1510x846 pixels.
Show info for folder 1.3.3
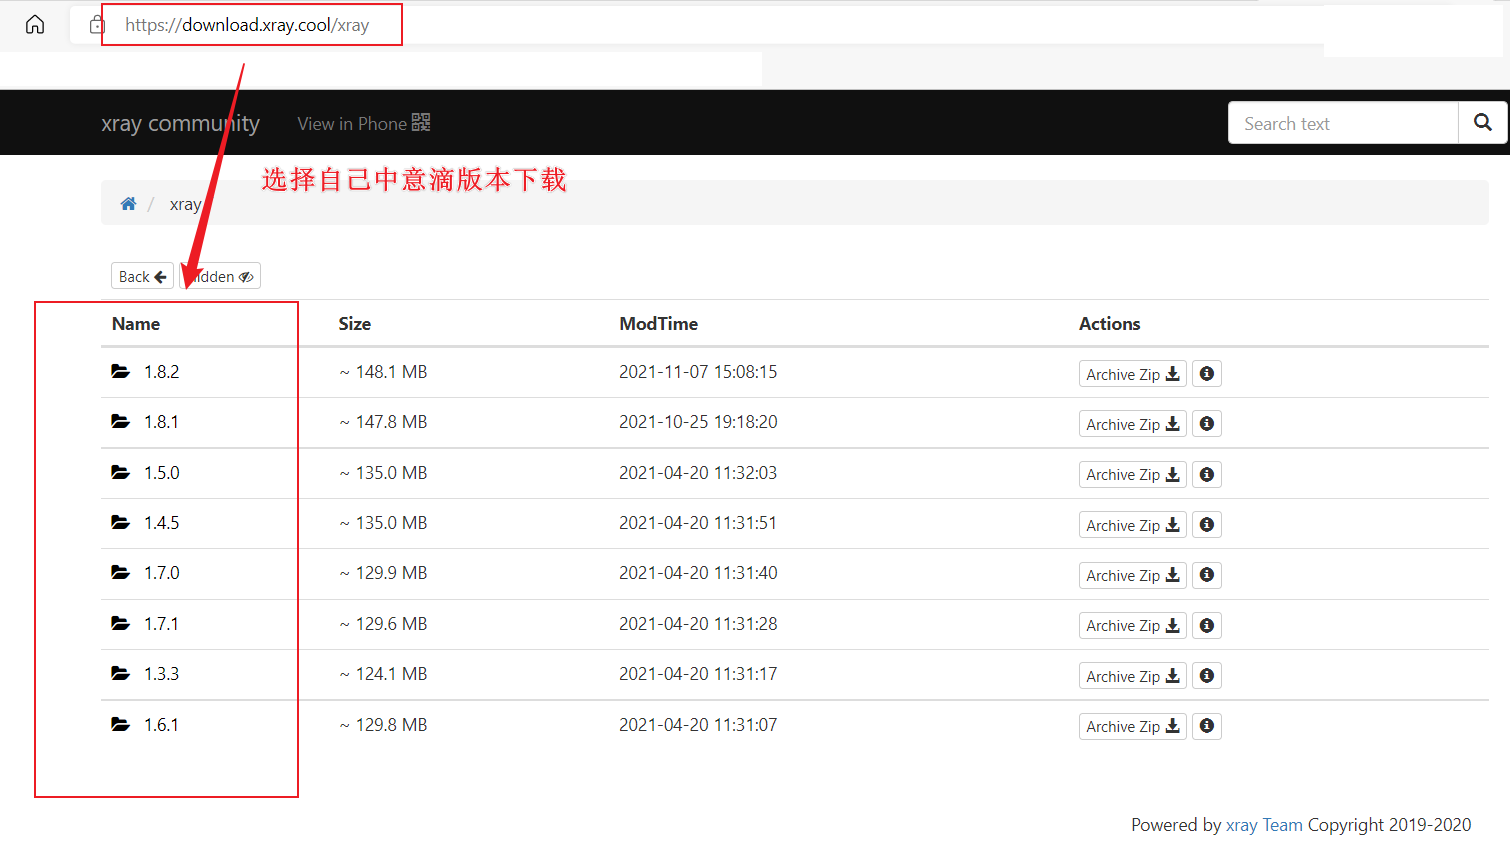[1207, 676]
